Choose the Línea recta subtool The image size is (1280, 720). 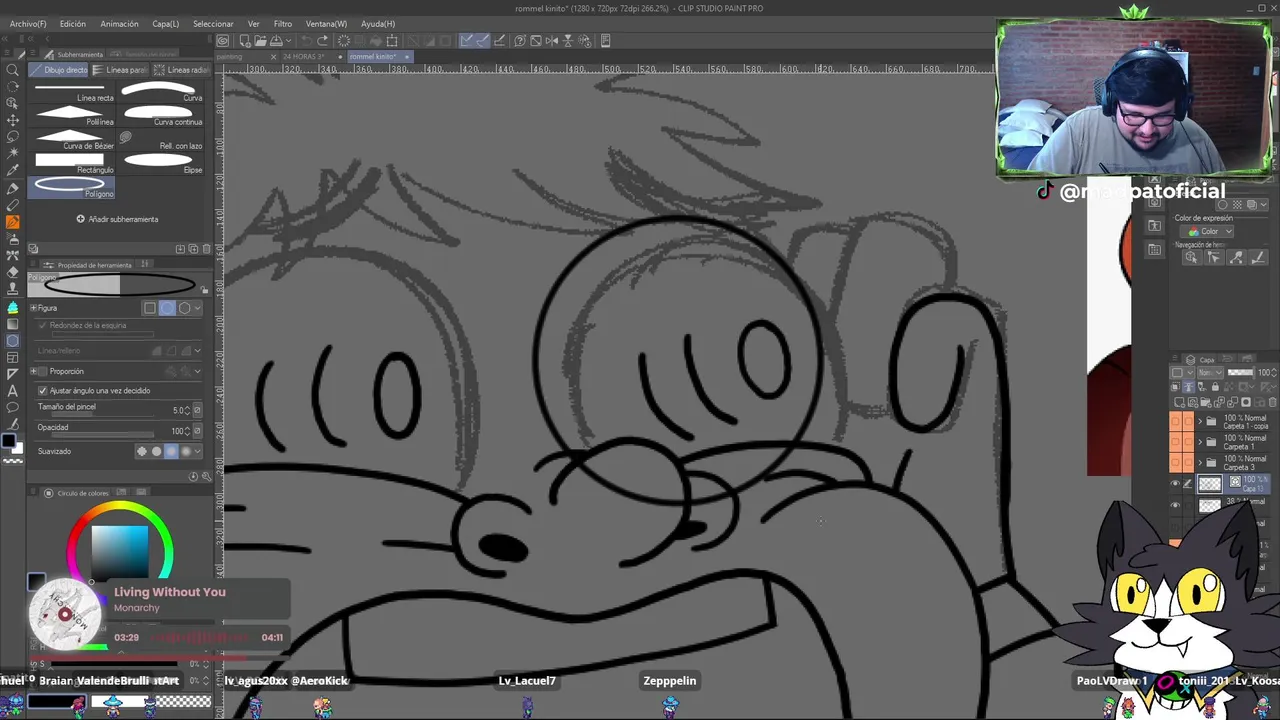coord(71,92)
